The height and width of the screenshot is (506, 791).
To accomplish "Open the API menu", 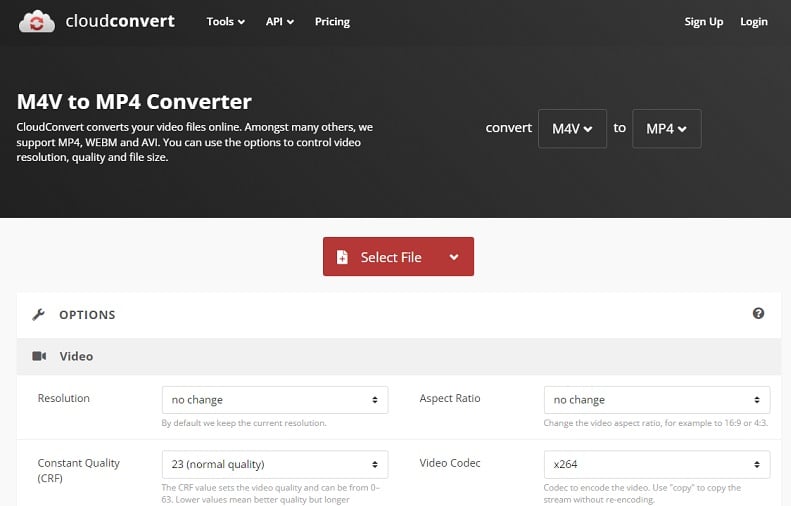I will 279,22.
